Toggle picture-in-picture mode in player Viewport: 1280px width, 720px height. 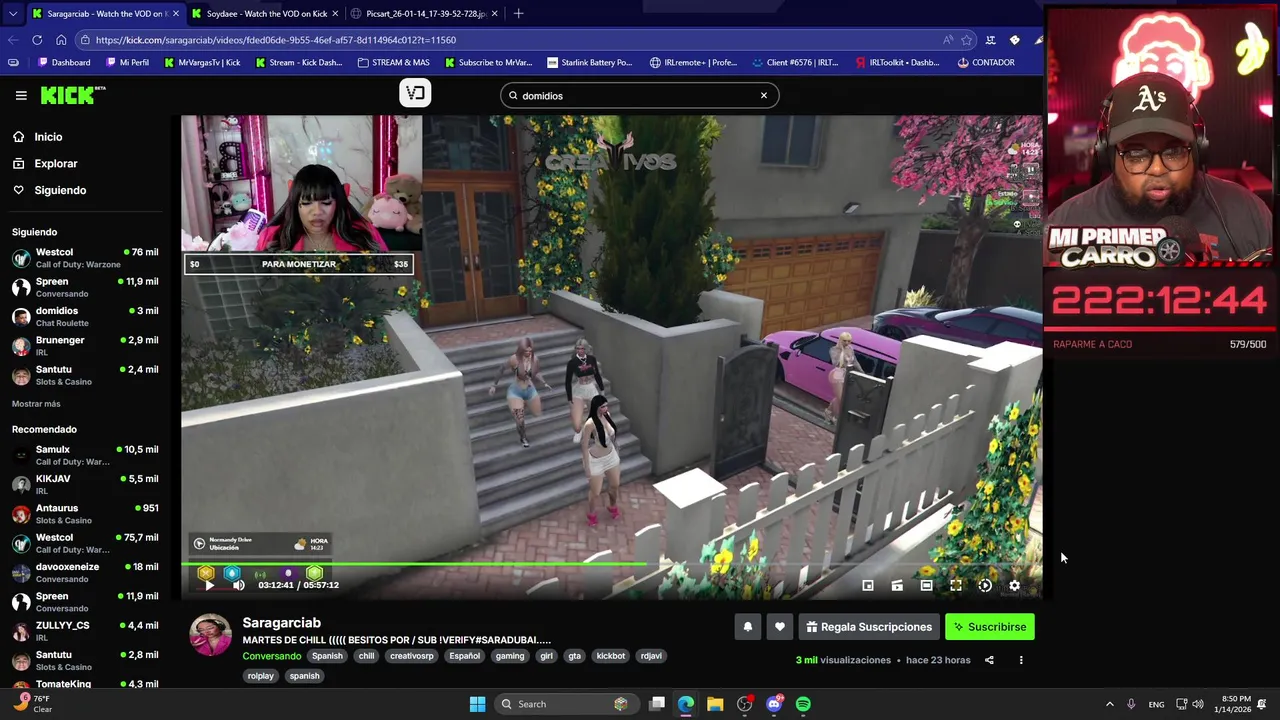tap(868, 586)
